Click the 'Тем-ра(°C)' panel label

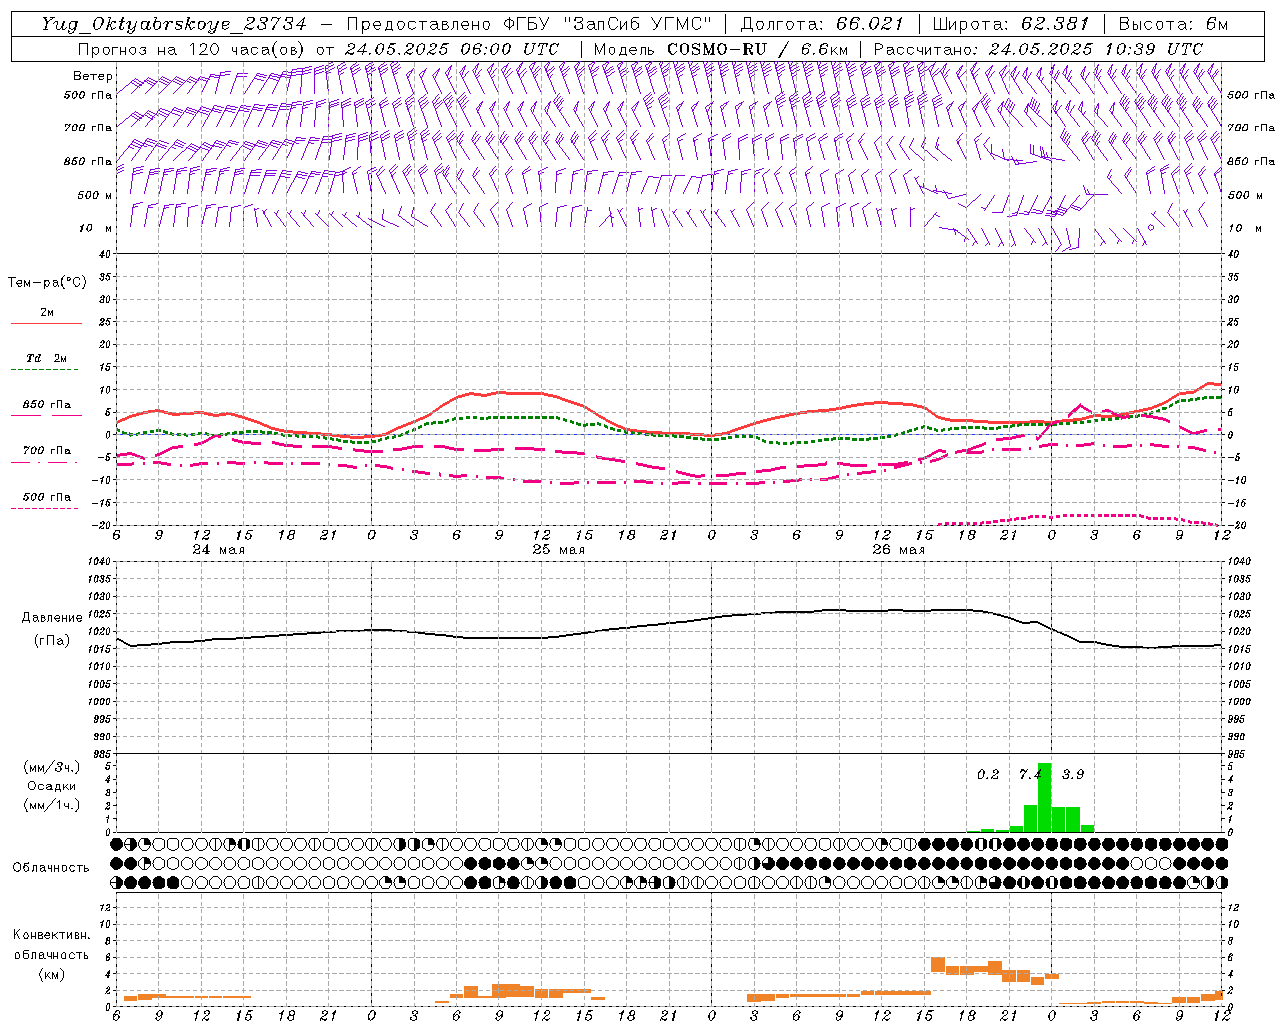[47, 283]
